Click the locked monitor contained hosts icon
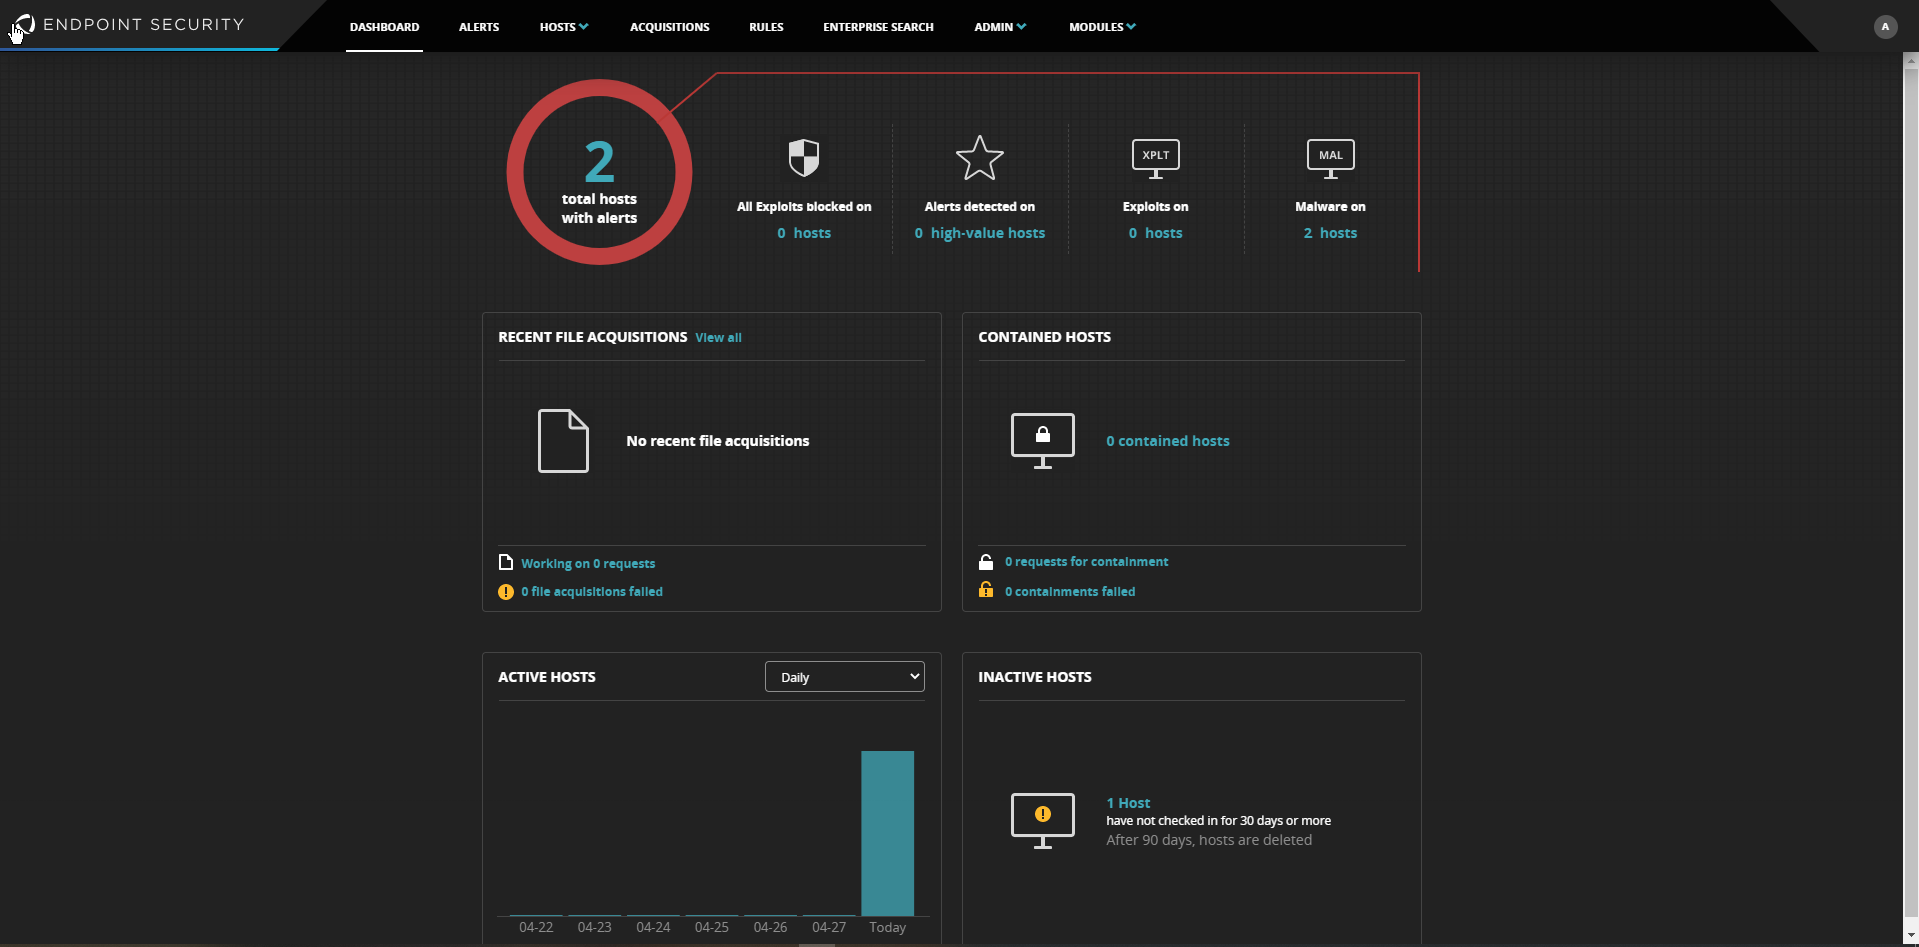Viewport: 1919px width, 947px height. [x=1042, y=440]
